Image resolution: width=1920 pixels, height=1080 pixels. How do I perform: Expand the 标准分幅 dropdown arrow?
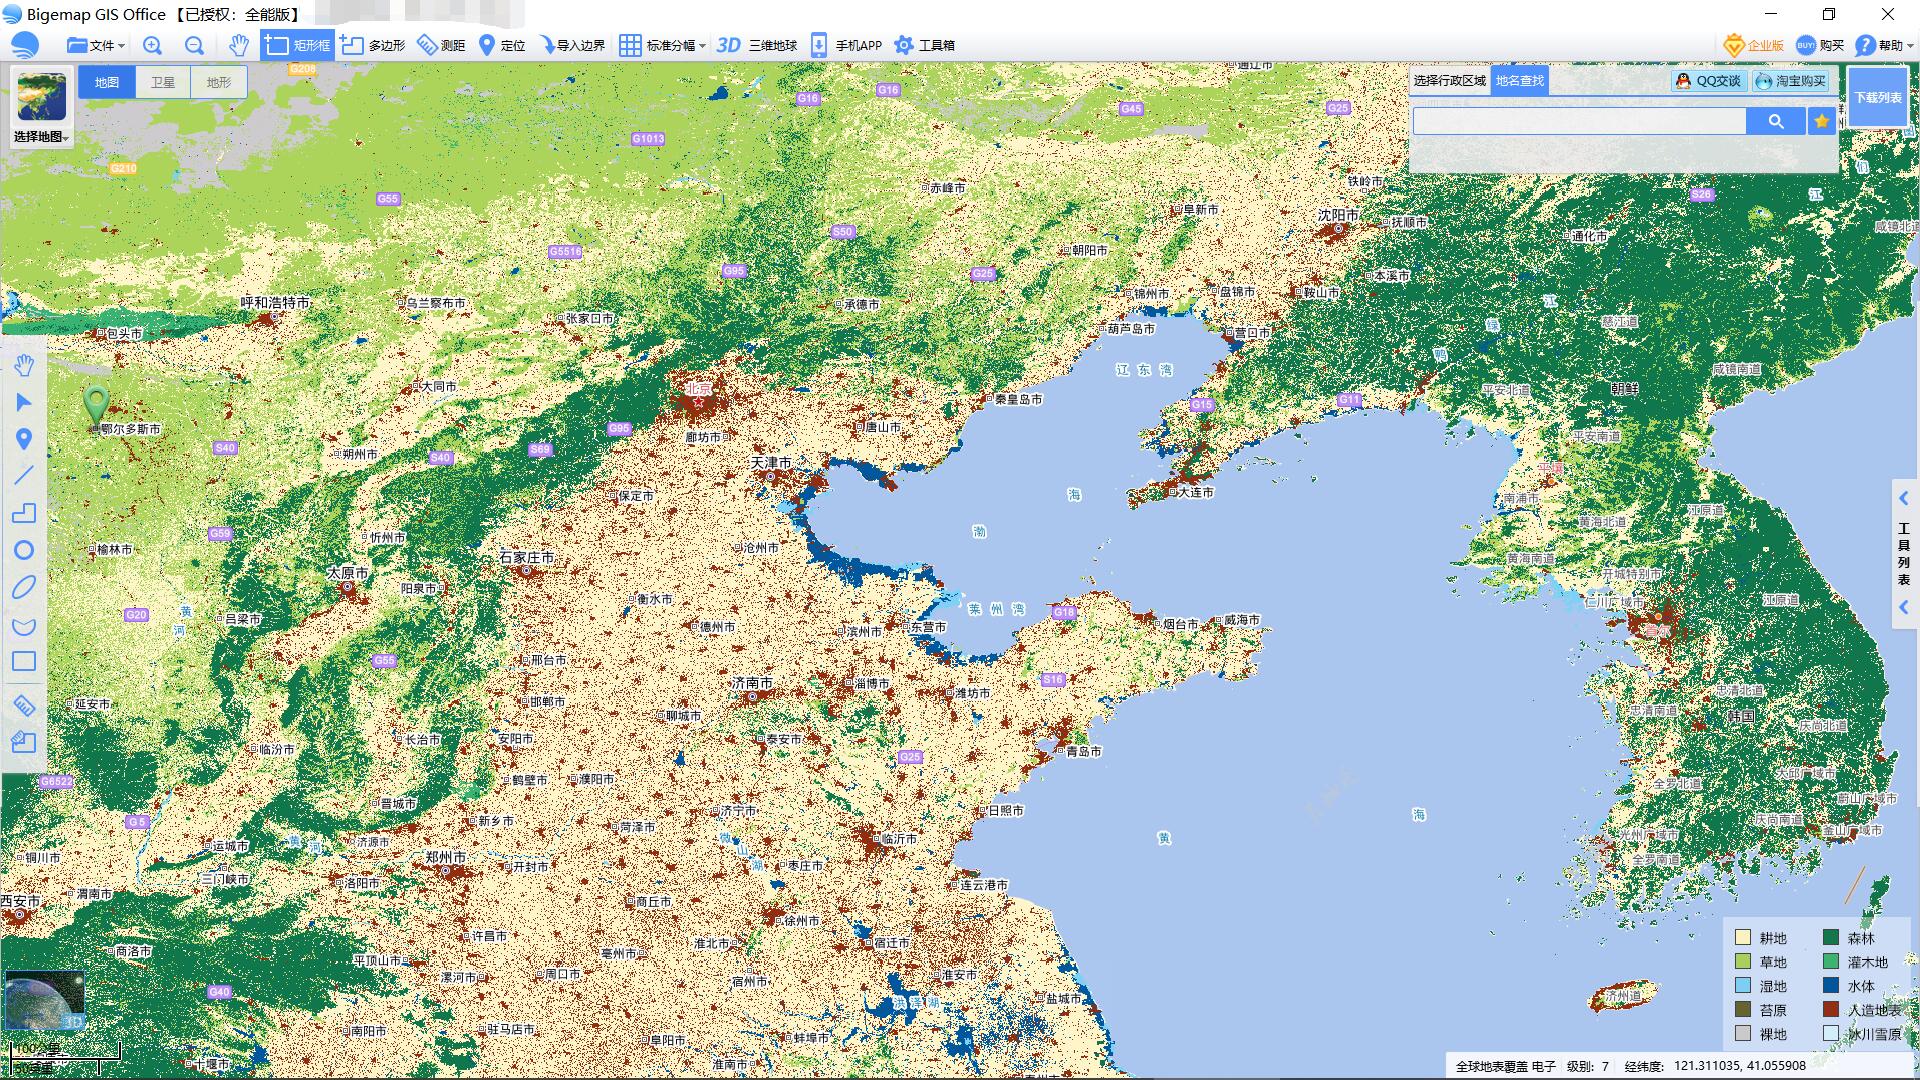[x=702, y=46]
